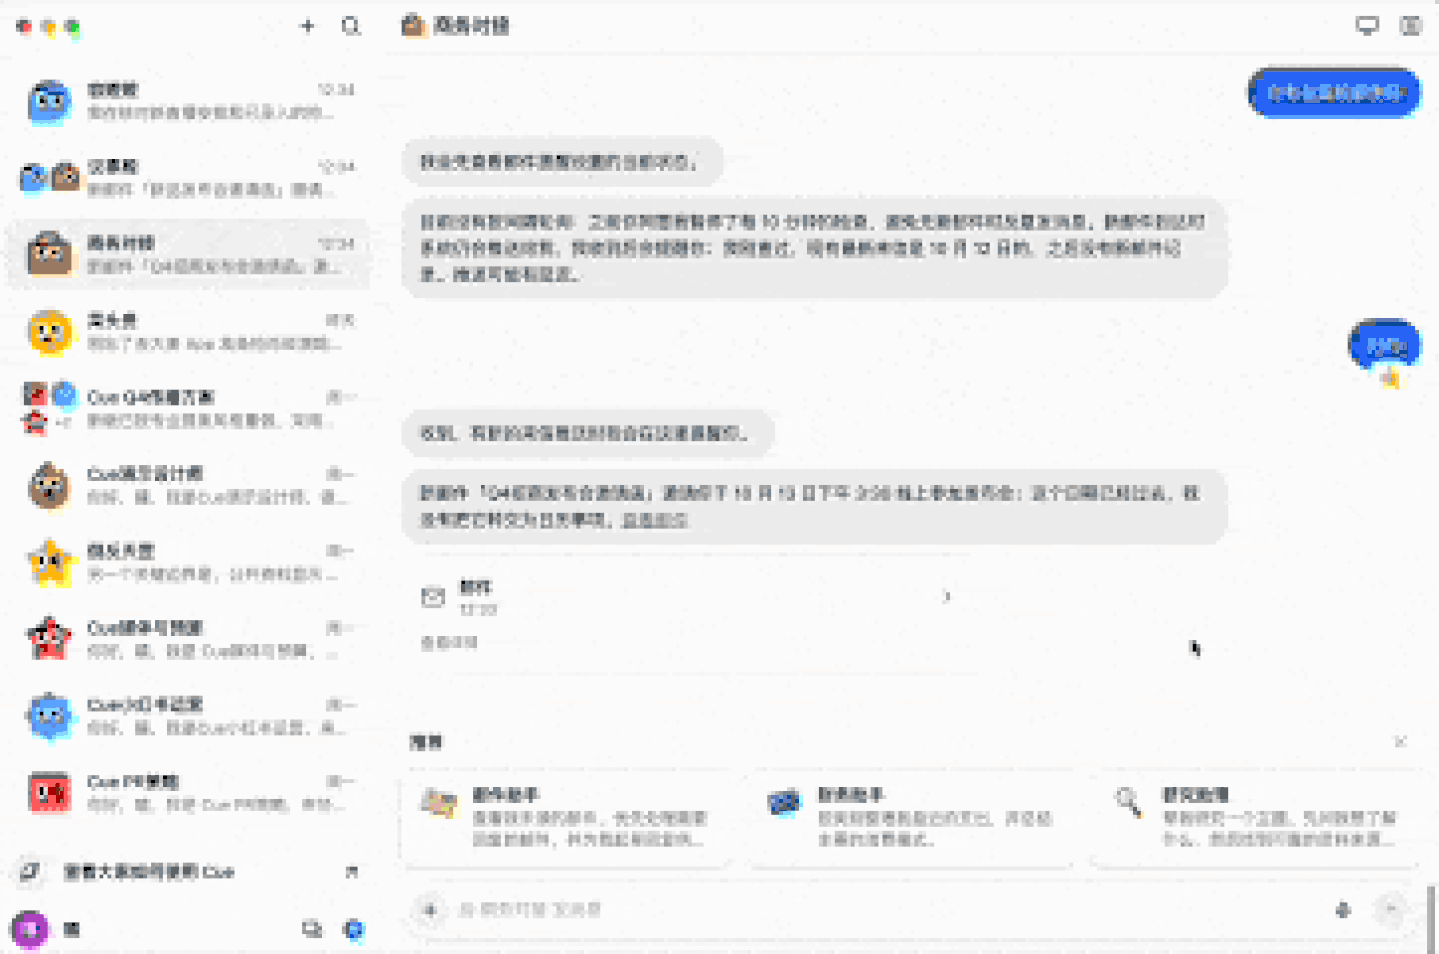This screenshot has height=954, width=1439.
Task: Click the microphone icon in message box
Action: [1343, 909]
